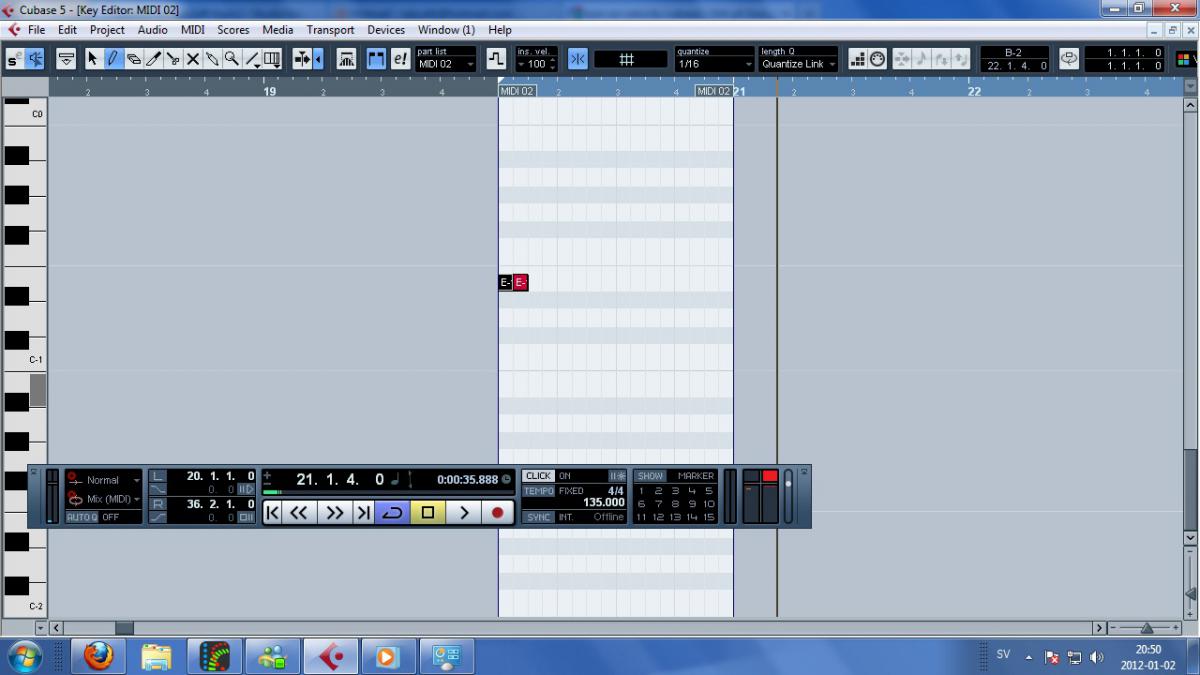Screen dimensions: 1200x675
Task: Select the Glue tool
Action: tap(212, 59)
